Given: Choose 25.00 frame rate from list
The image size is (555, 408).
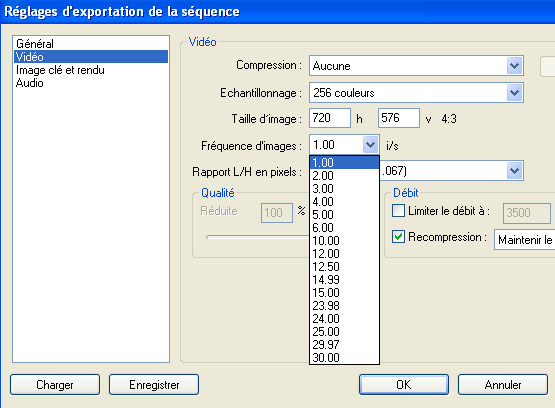Looking at the screenshot, I should (x=344, y=332).
